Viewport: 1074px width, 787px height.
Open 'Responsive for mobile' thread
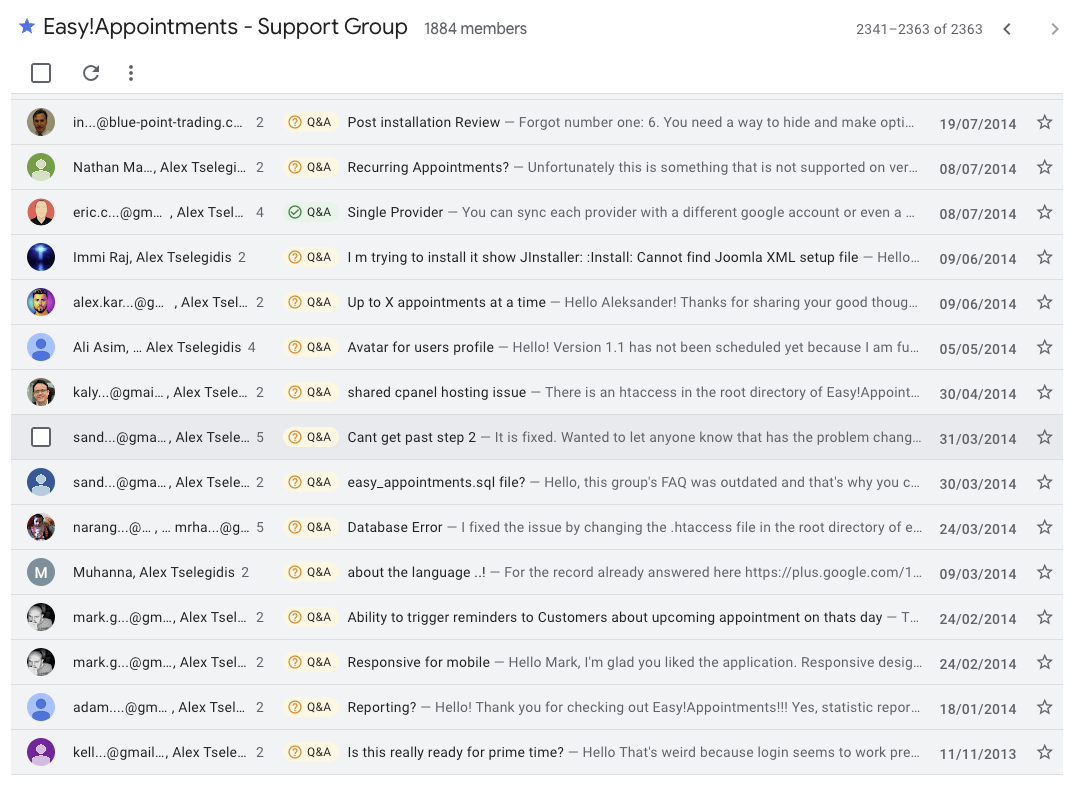click(418, 662)
